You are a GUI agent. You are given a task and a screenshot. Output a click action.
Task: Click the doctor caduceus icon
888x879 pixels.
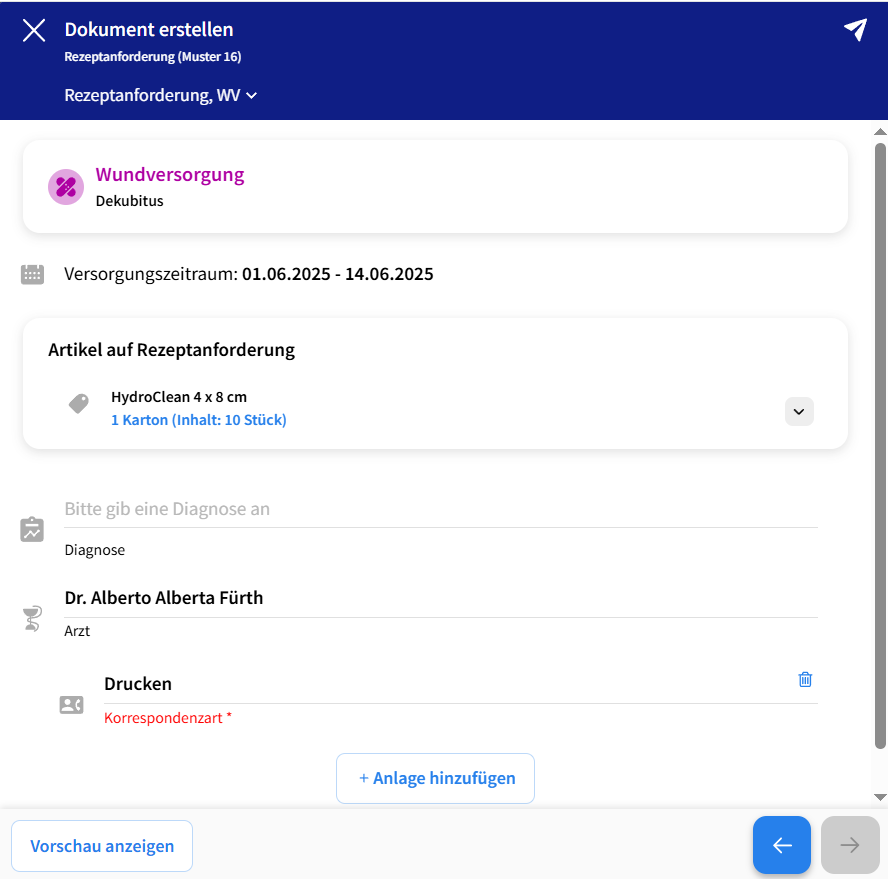(32, 619)
